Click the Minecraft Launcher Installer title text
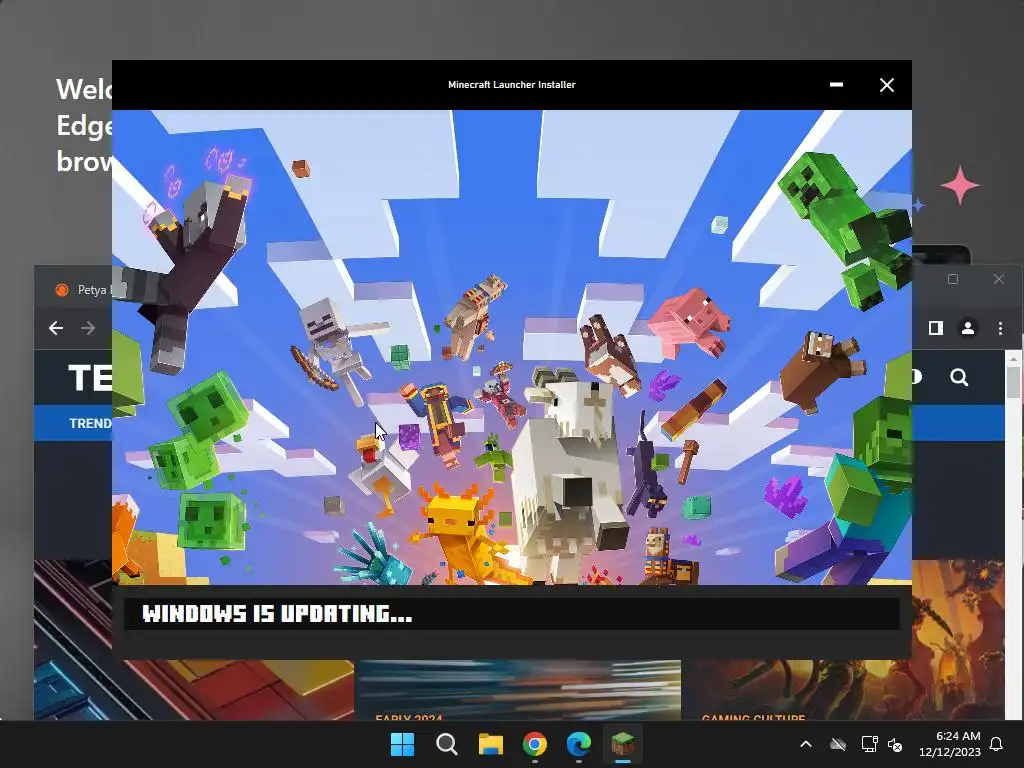Image resolution: width=1024 pixels, height=768 pixels. [x=511, y=85]
